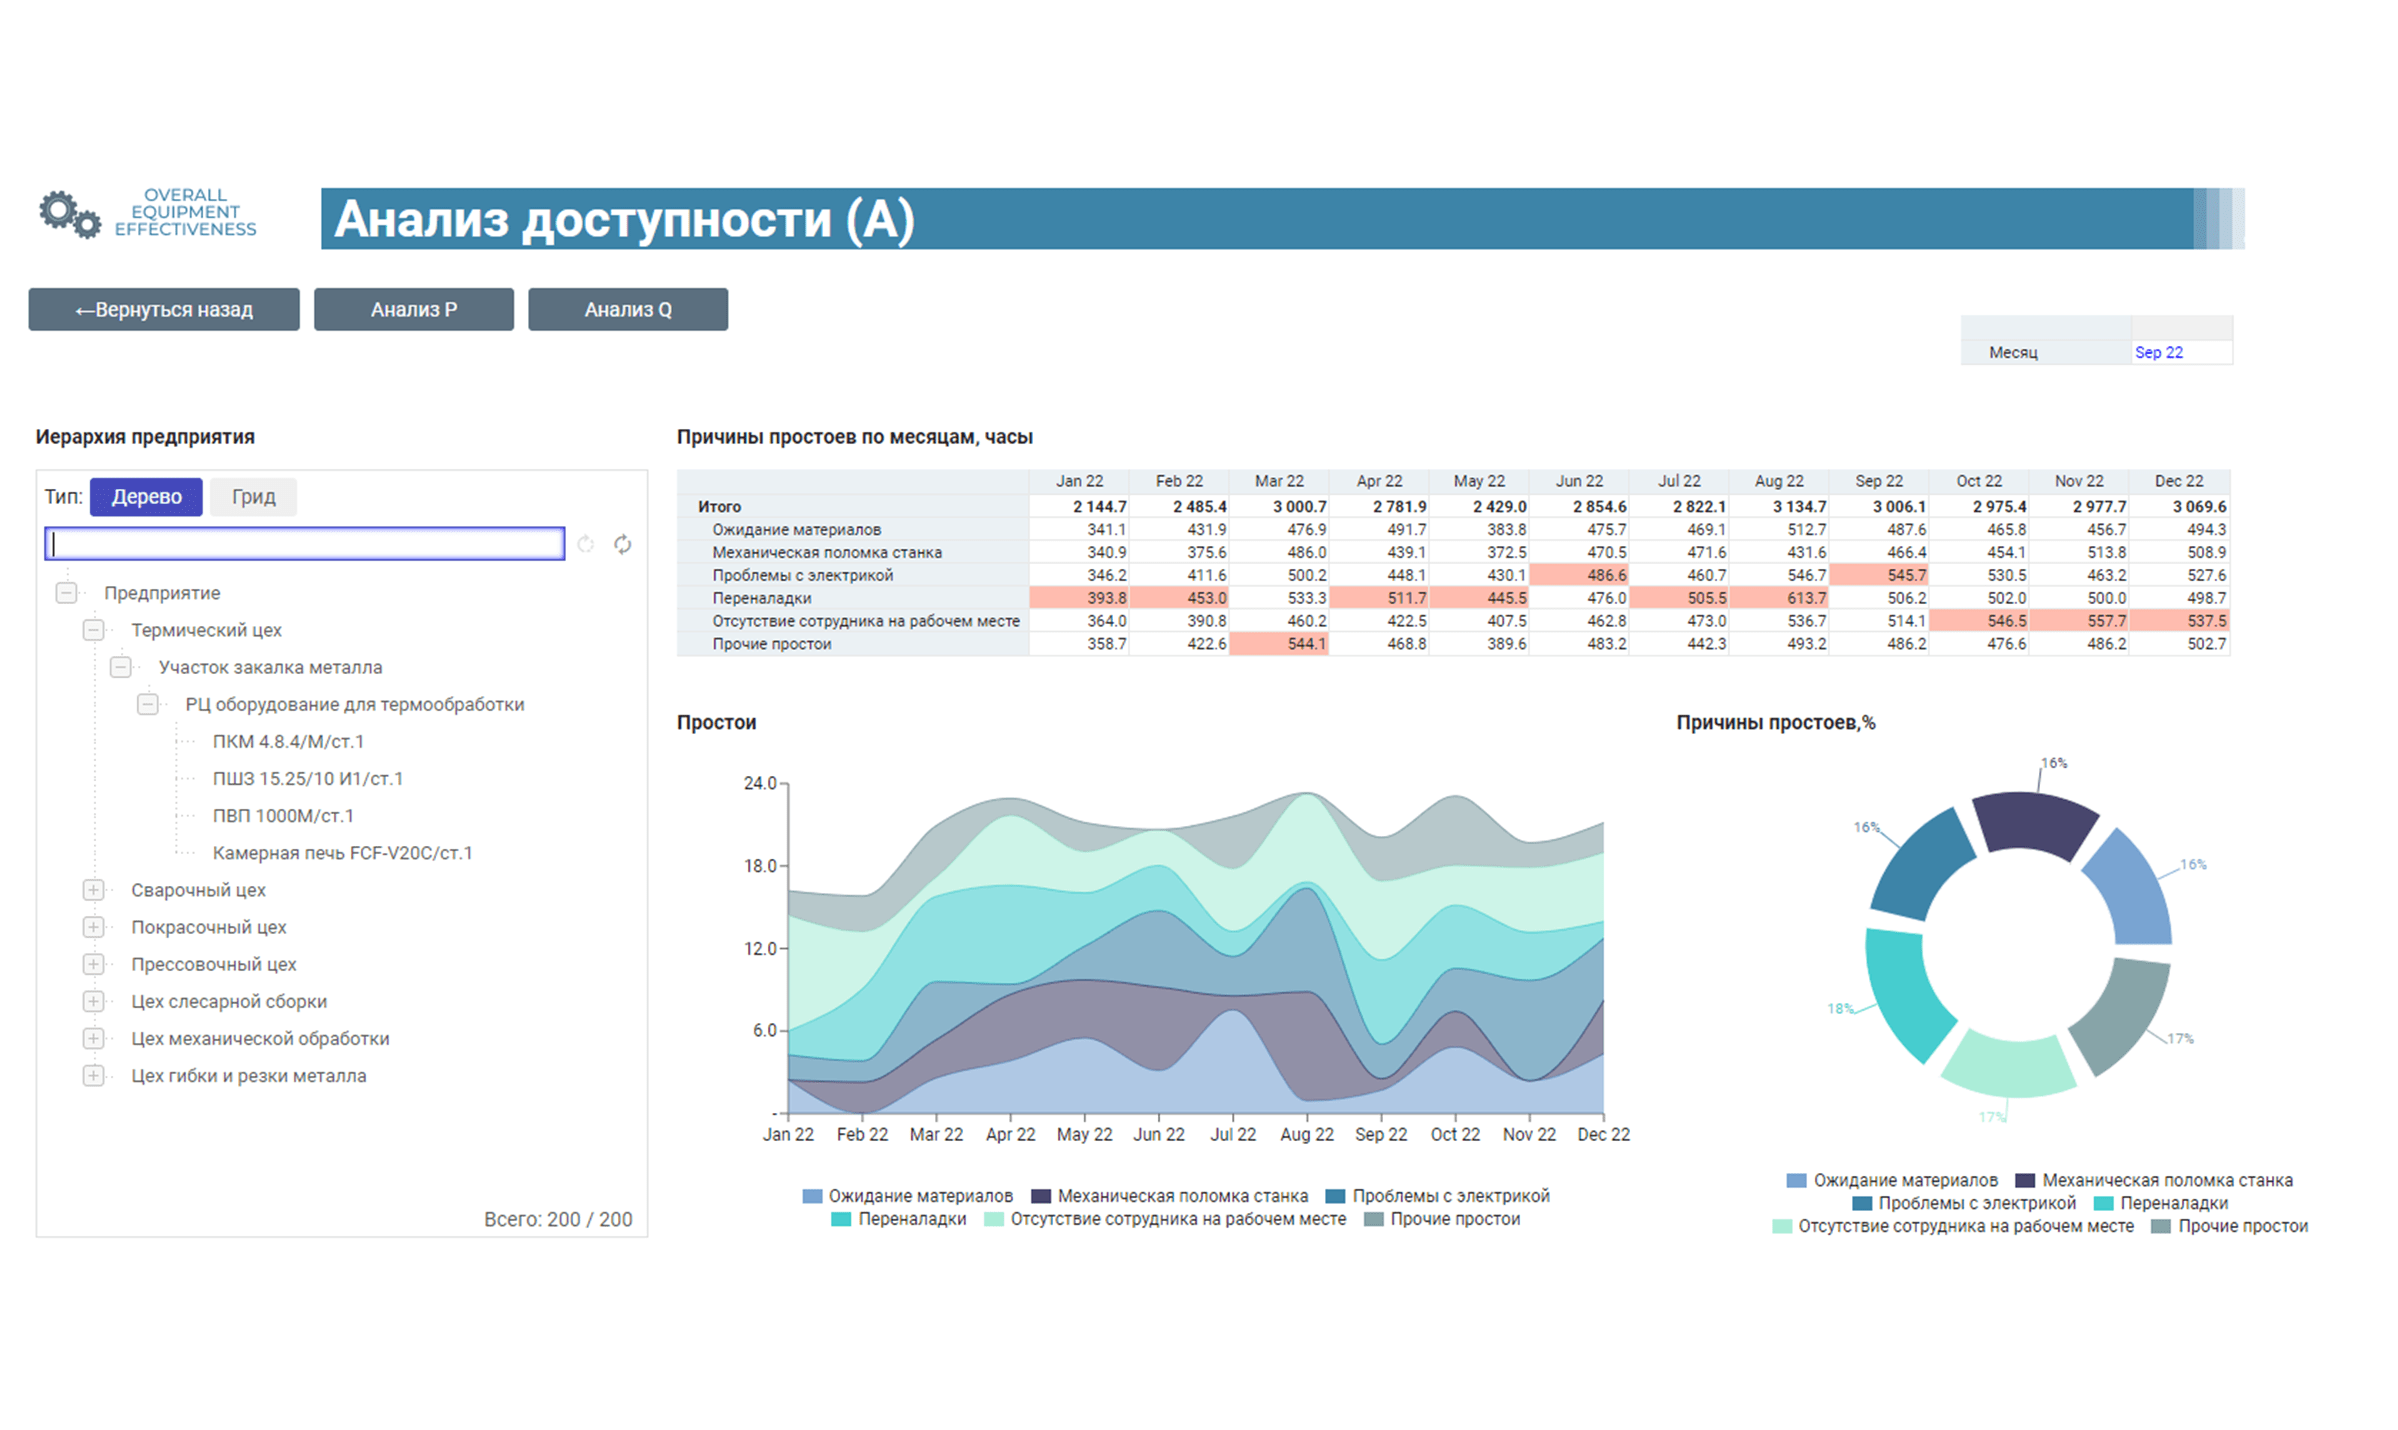Viewport: 2398px width, 1430px height.
Task: Open the Анализ P page
Action: pos(413,310)
